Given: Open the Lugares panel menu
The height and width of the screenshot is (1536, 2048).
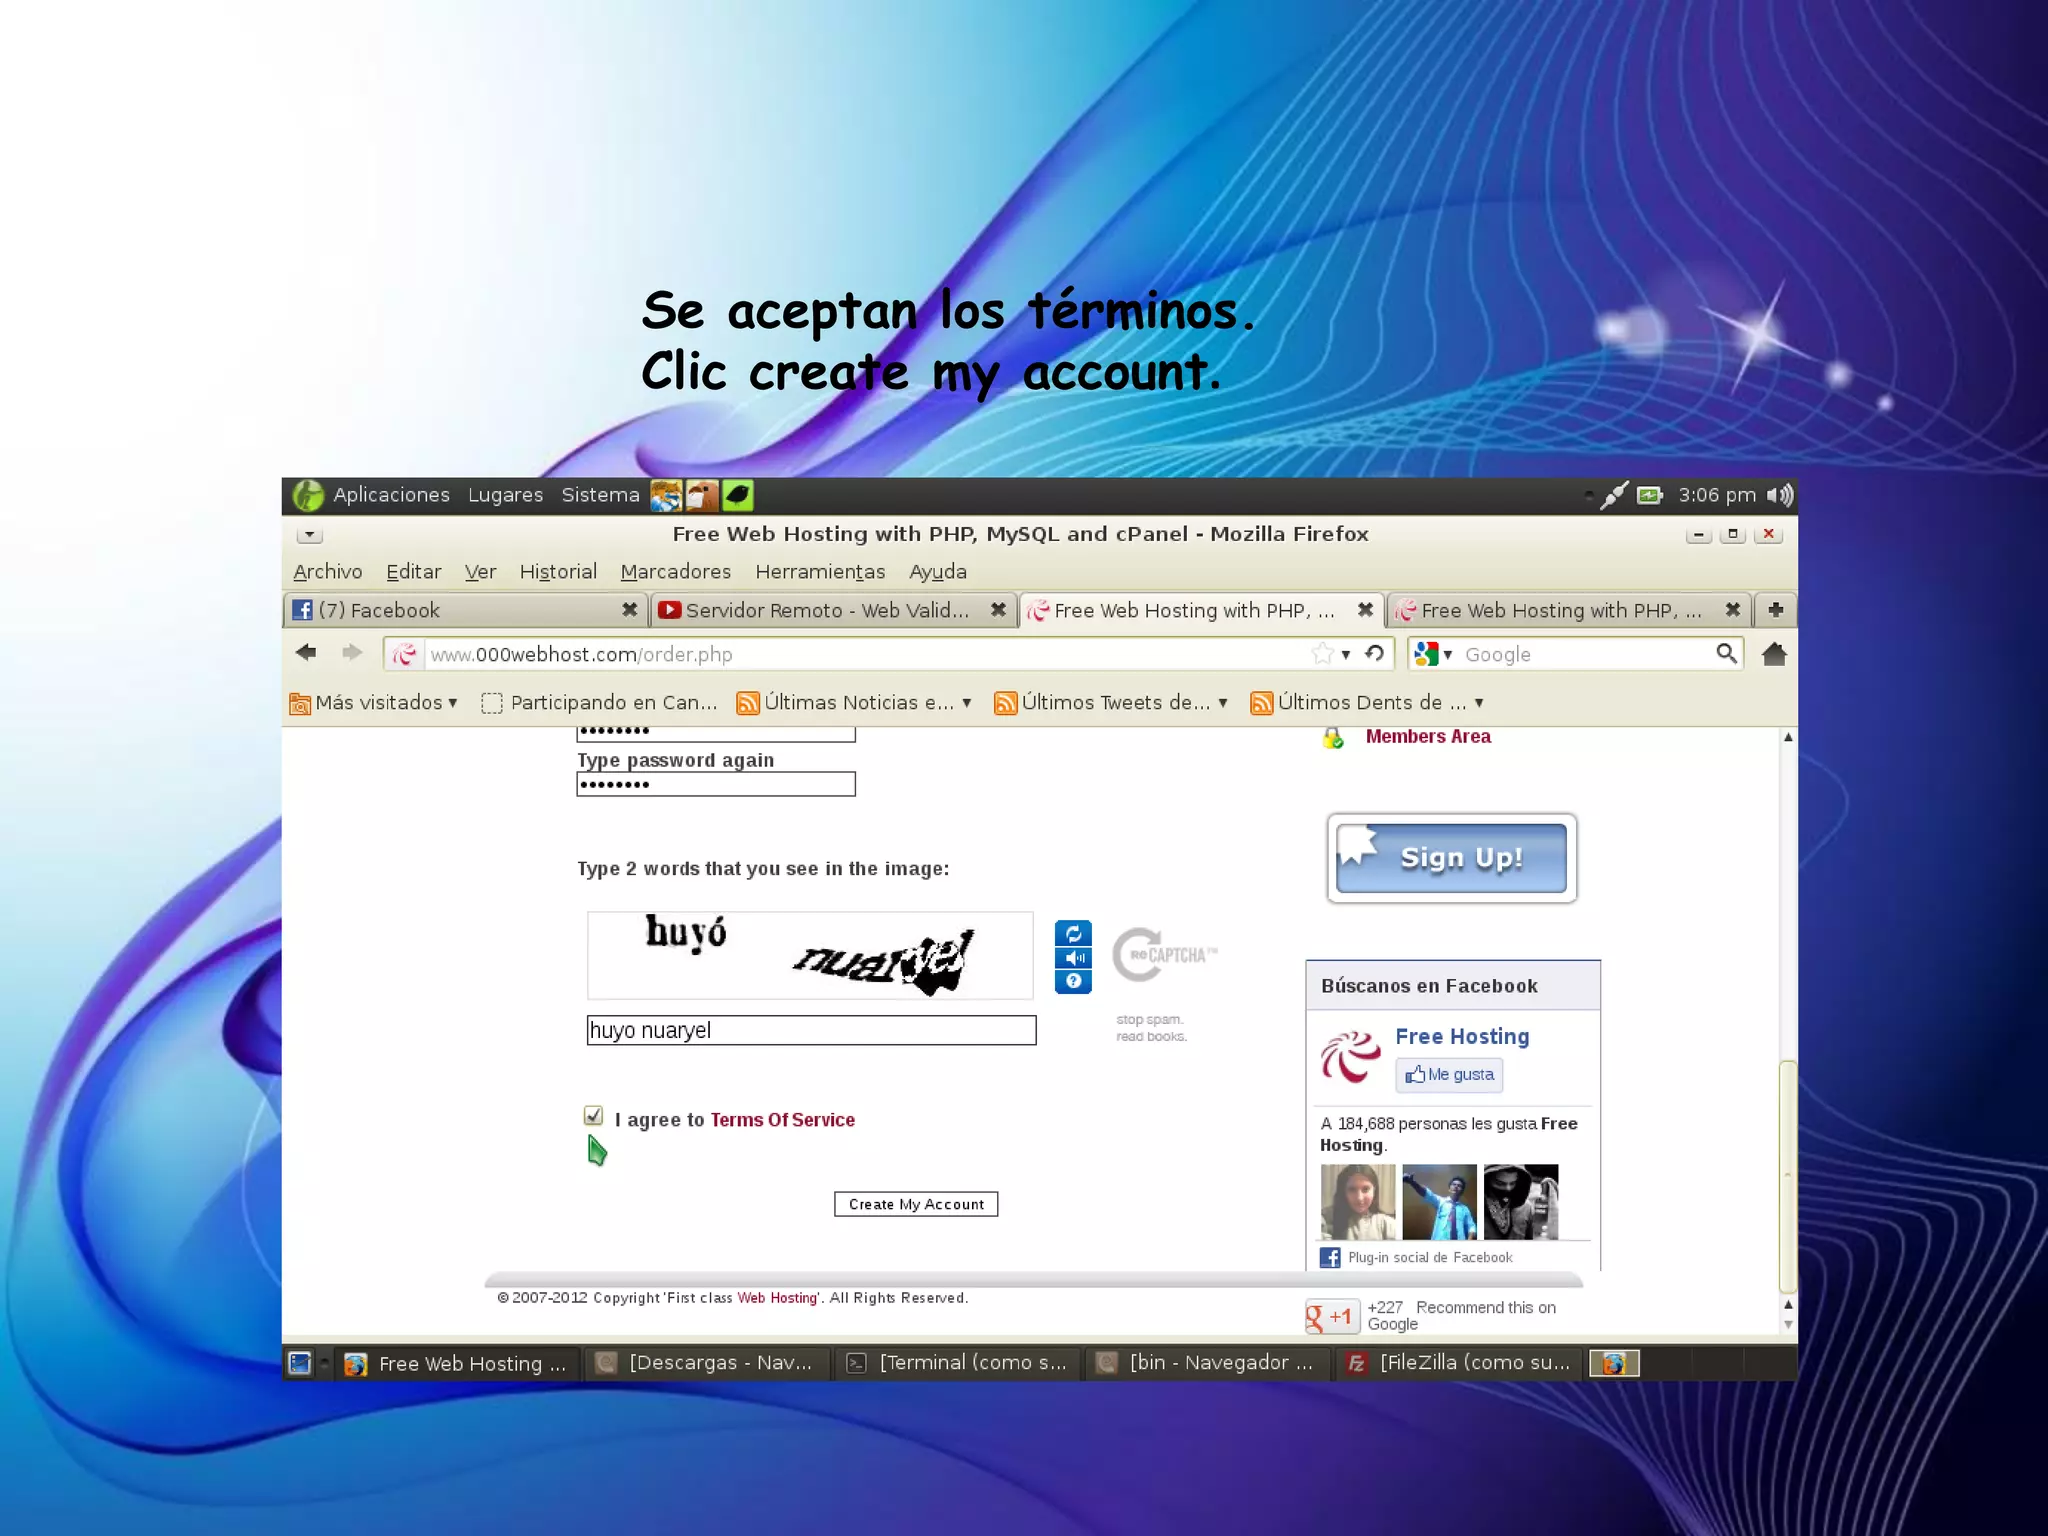Looking at the screenshot, I should click(x=505, y=495).
